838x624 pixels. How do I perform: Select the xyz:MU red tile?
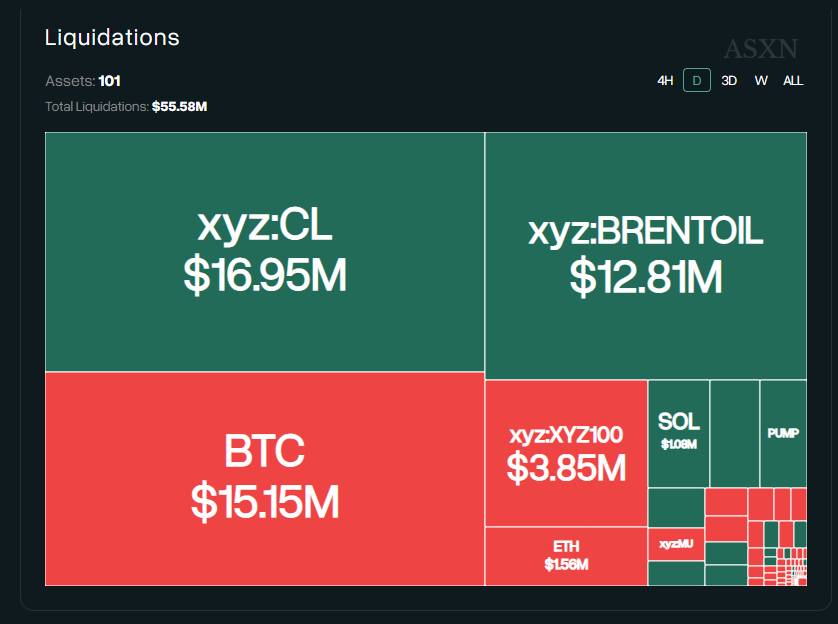pyautogui.click(x=676, y=544)
